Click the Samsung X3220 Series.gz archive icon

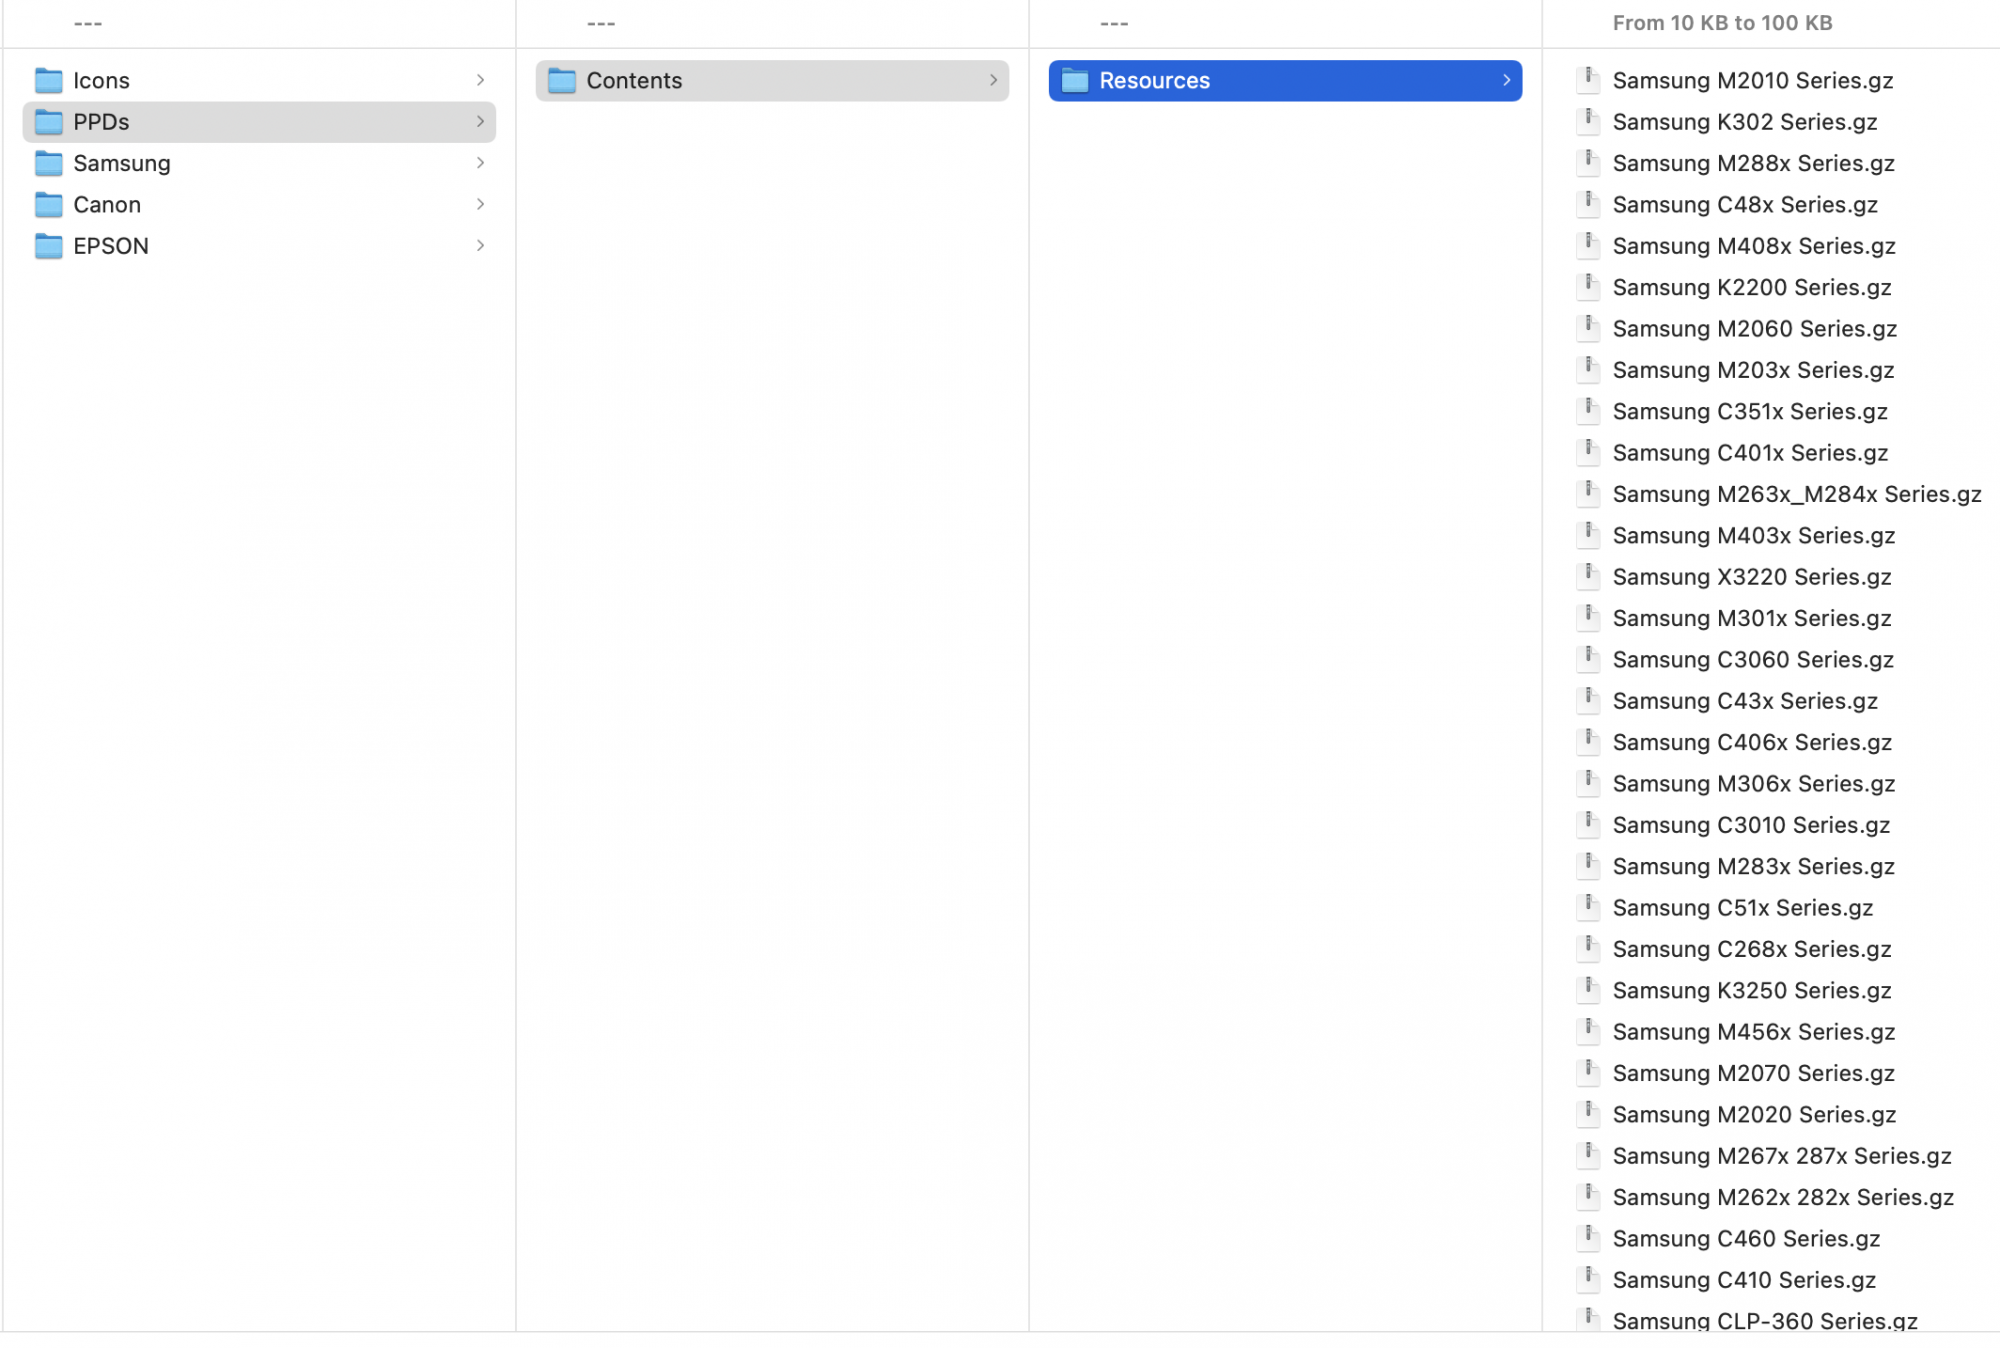pos(1588,577)
